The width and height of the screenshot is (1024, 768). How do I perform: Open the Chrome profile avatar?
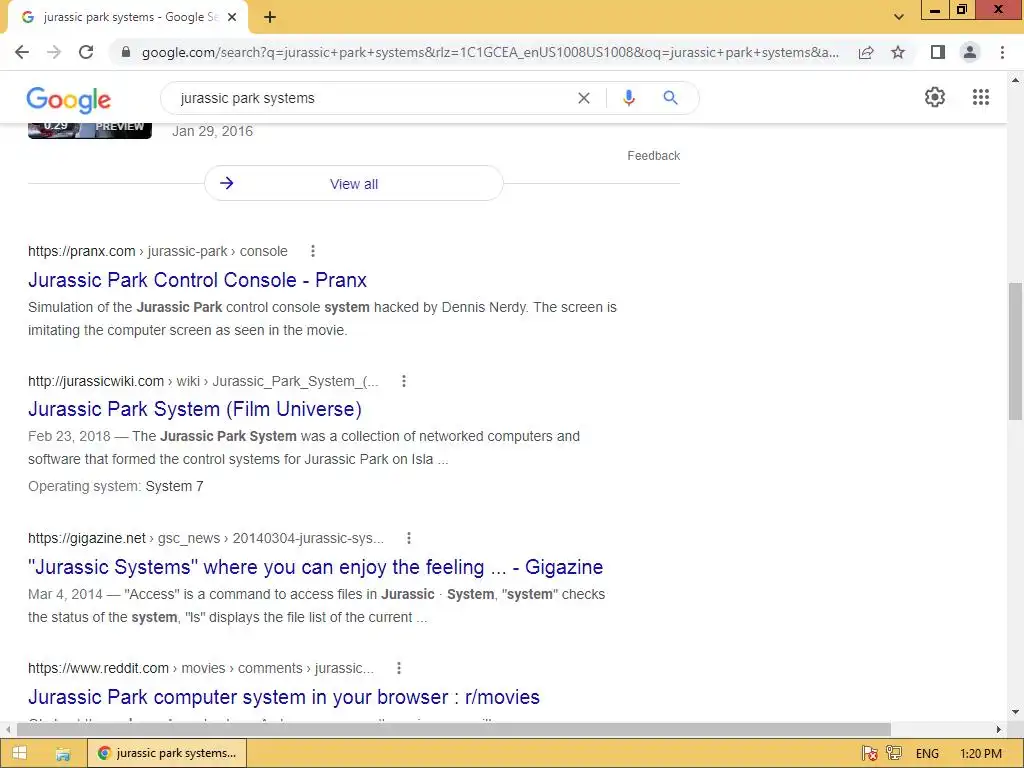coord(970,52)
